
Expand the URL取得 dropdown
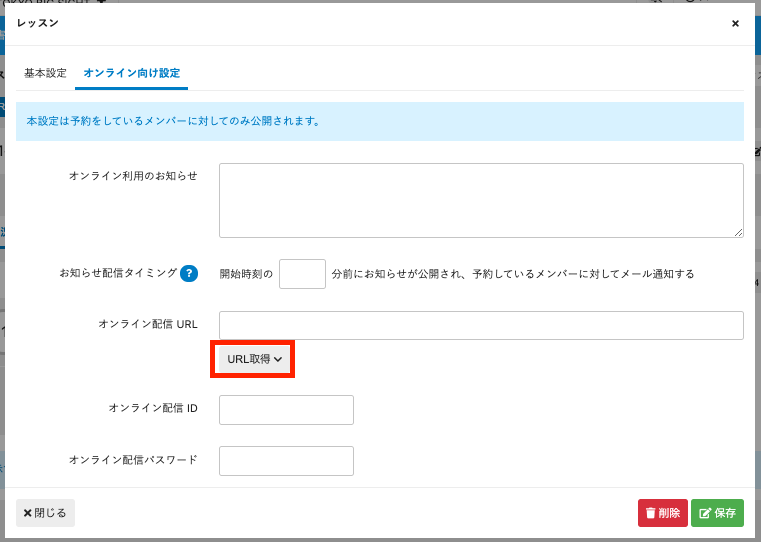[255, 359]
